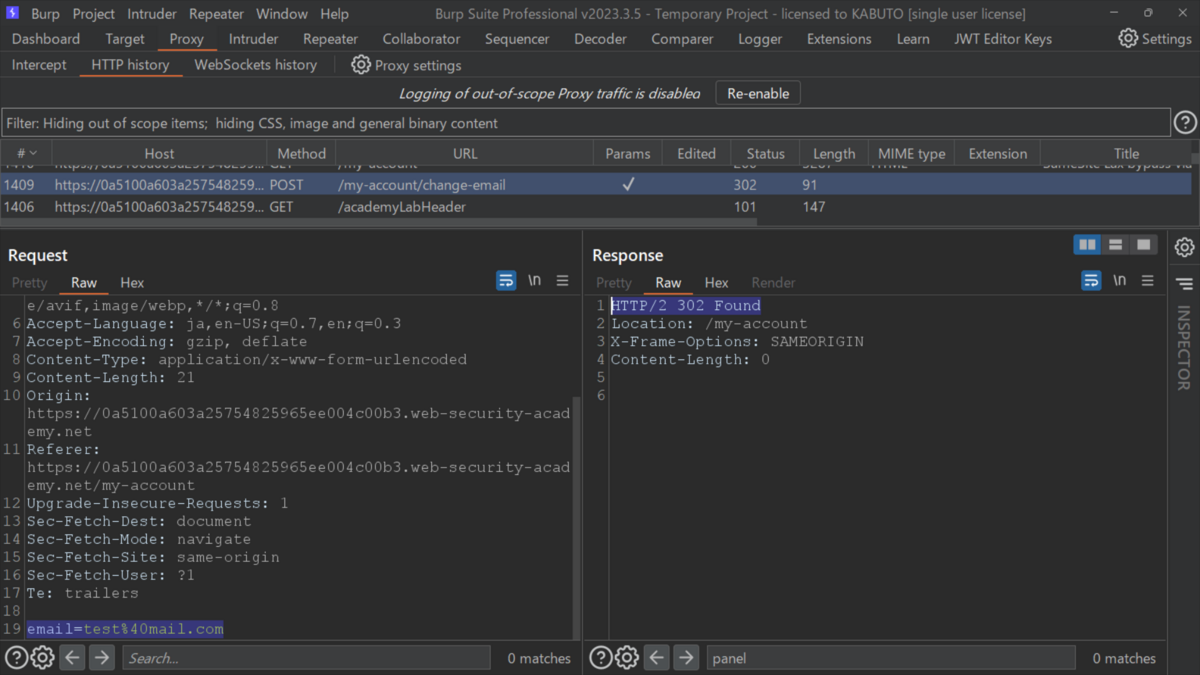1200x675 pixels.
Task: Click the Re-enable logging button
Action: [x=758, y=93]
